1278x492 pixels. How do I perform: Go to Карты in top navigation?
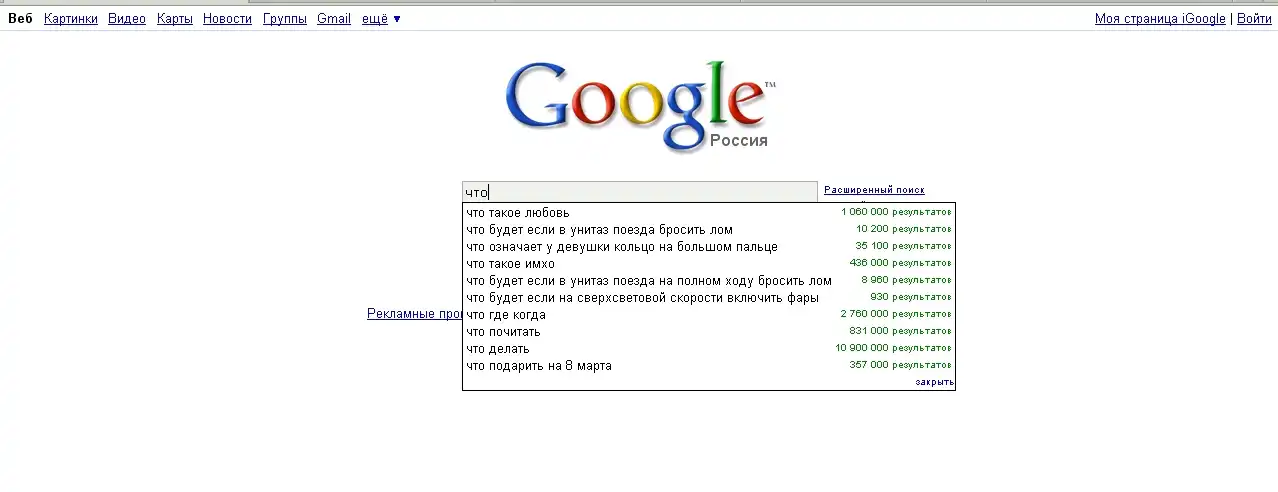tap(175, 19)
